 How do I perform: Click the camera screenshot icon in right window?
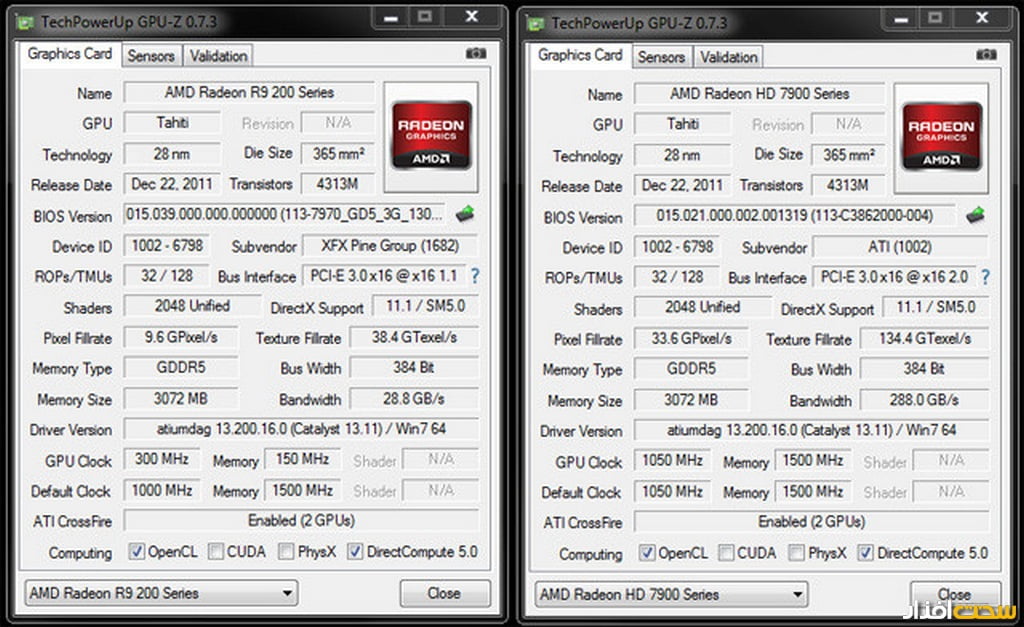[986, 54]
